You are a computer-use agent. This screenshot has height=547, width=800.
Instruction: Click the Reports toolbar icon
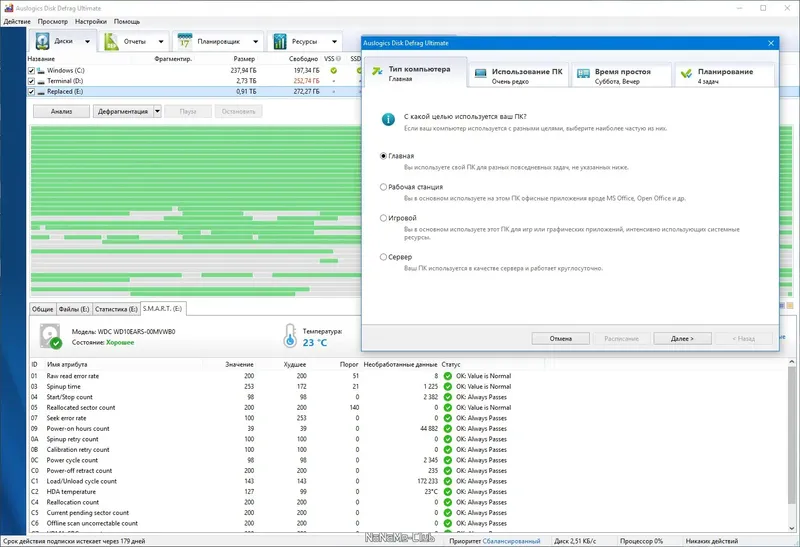click(x=111, y=41)
